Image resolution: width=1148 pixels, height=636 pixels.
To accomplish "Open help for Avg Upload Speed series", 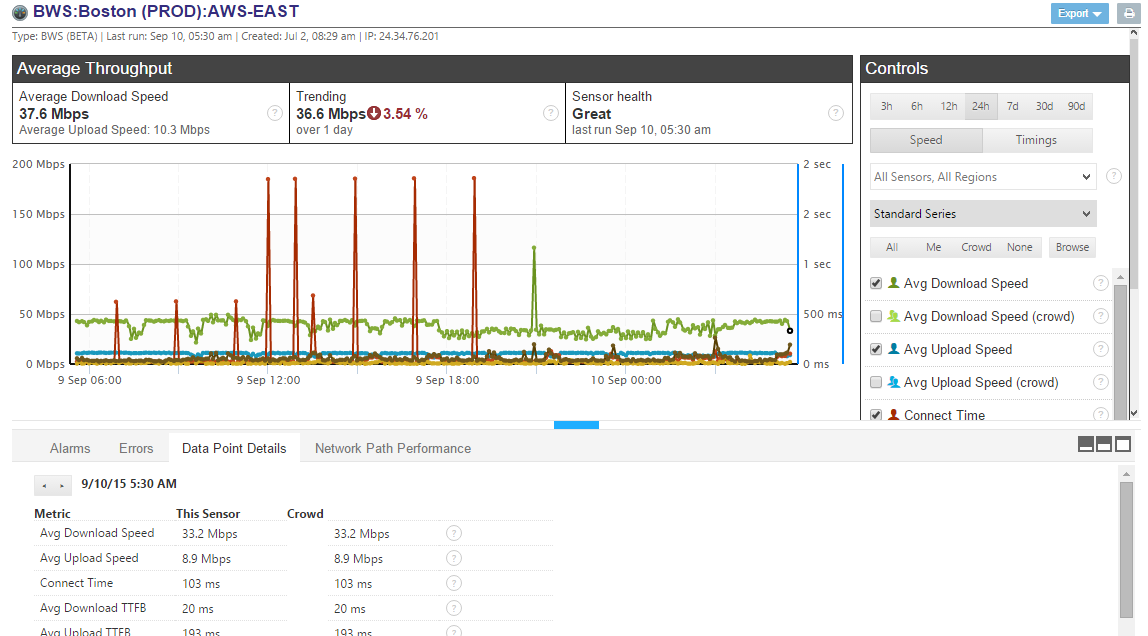I will point(1100,349).
